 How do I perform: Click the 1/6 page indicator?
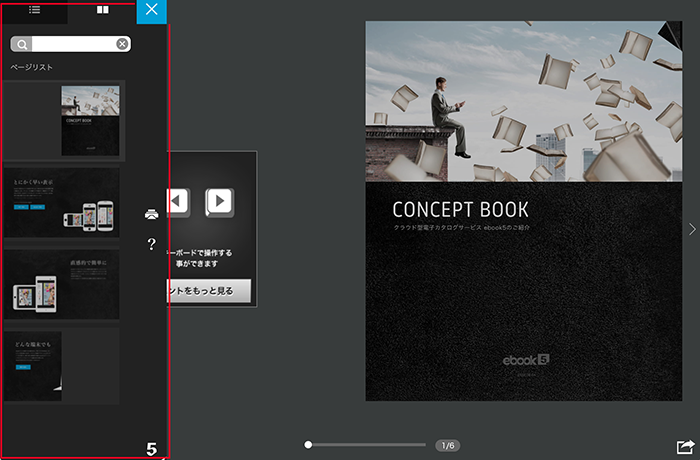448,445
